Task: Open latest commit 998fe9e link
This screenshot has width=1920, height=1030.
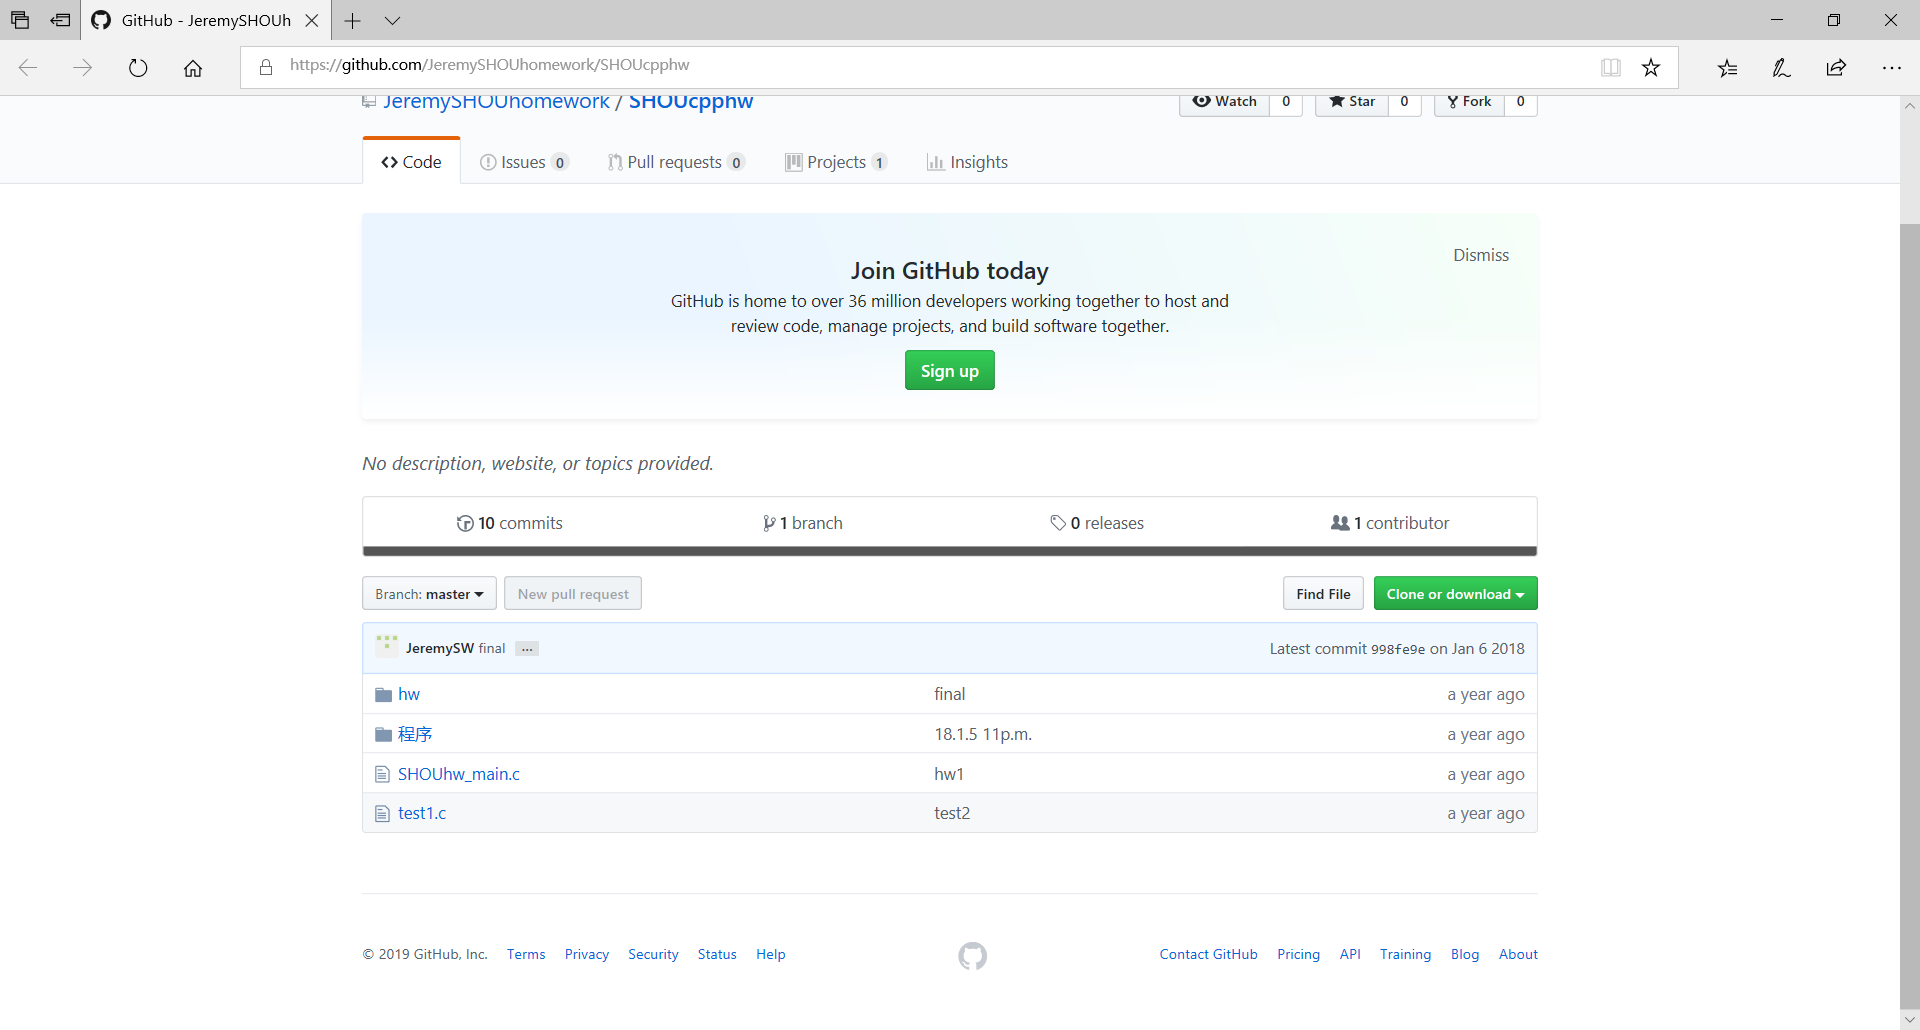Action: 1398,649
